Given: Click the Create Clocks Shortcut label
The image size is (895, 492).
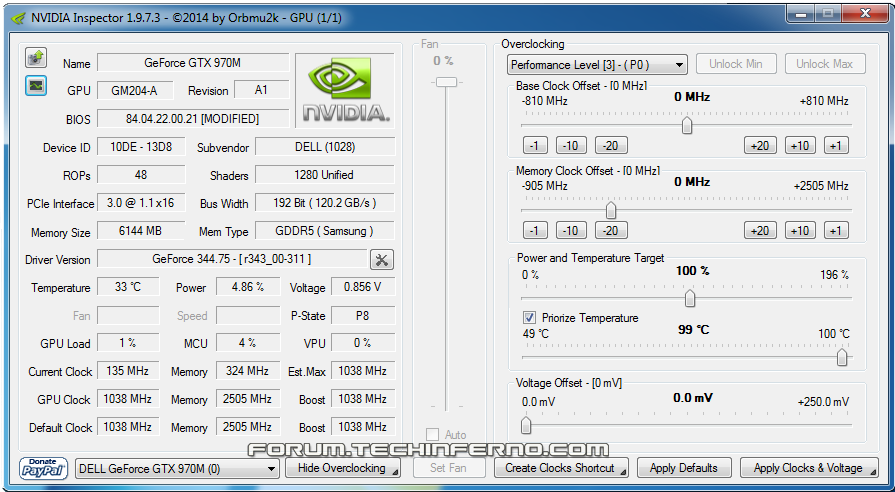Looking at the screenshot, I should (x=559, y=468).
